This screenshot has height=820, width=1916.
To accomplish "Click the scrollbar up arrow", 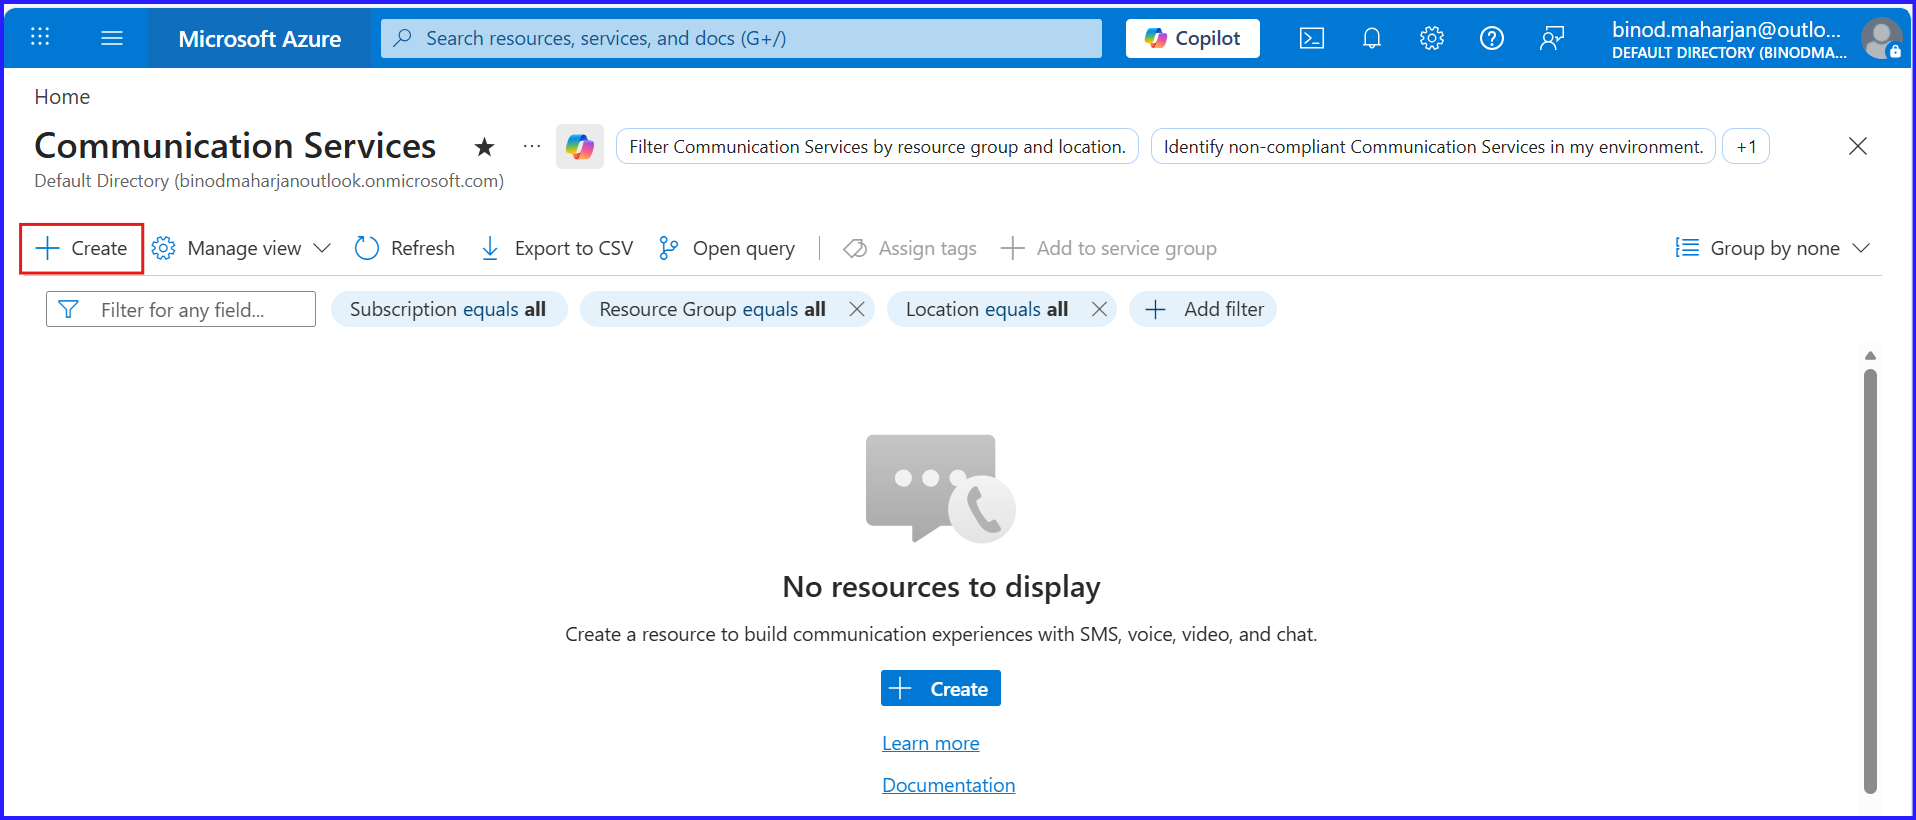I will point(1870,356).
